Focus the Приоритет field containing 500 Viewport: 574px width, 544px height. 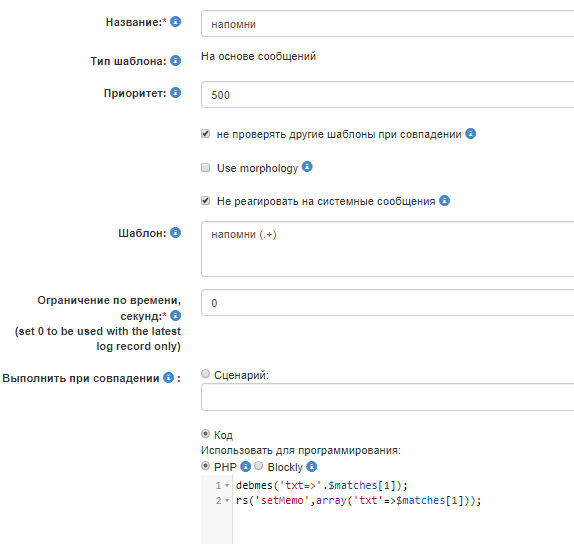(387, 95)
